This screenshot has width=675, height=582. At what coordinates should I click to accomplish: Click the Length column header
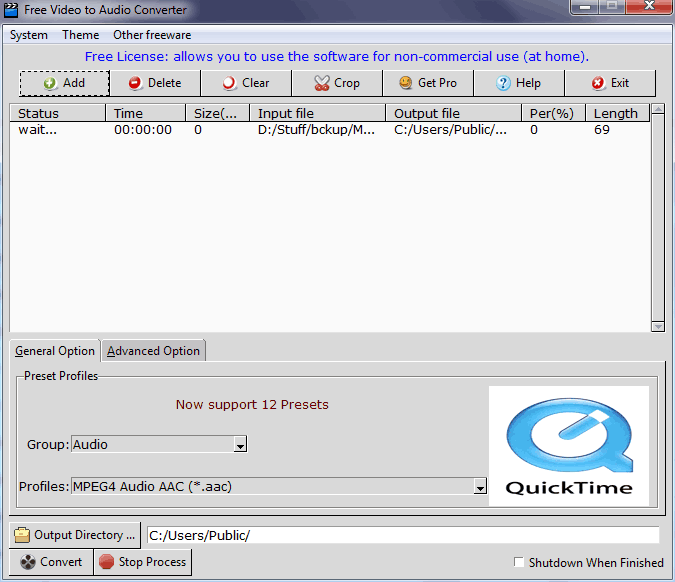[617, 113]
